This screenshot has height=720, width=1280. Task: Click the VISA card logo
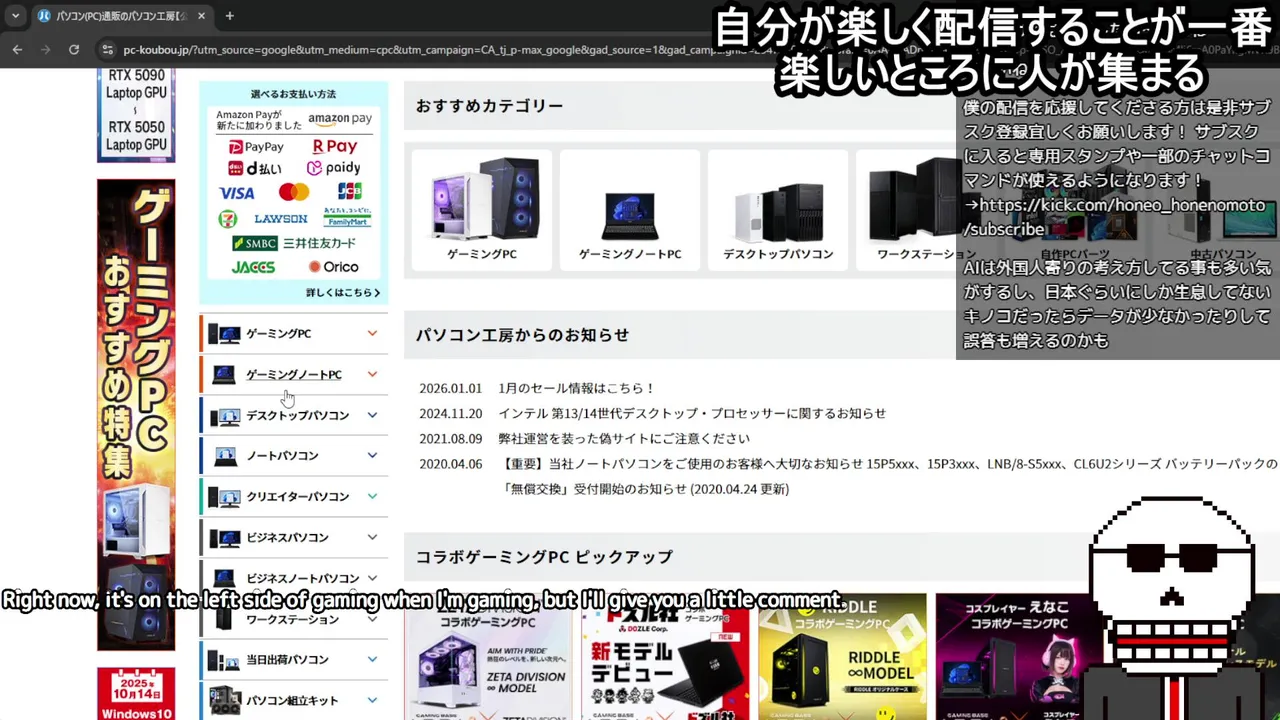237,192
